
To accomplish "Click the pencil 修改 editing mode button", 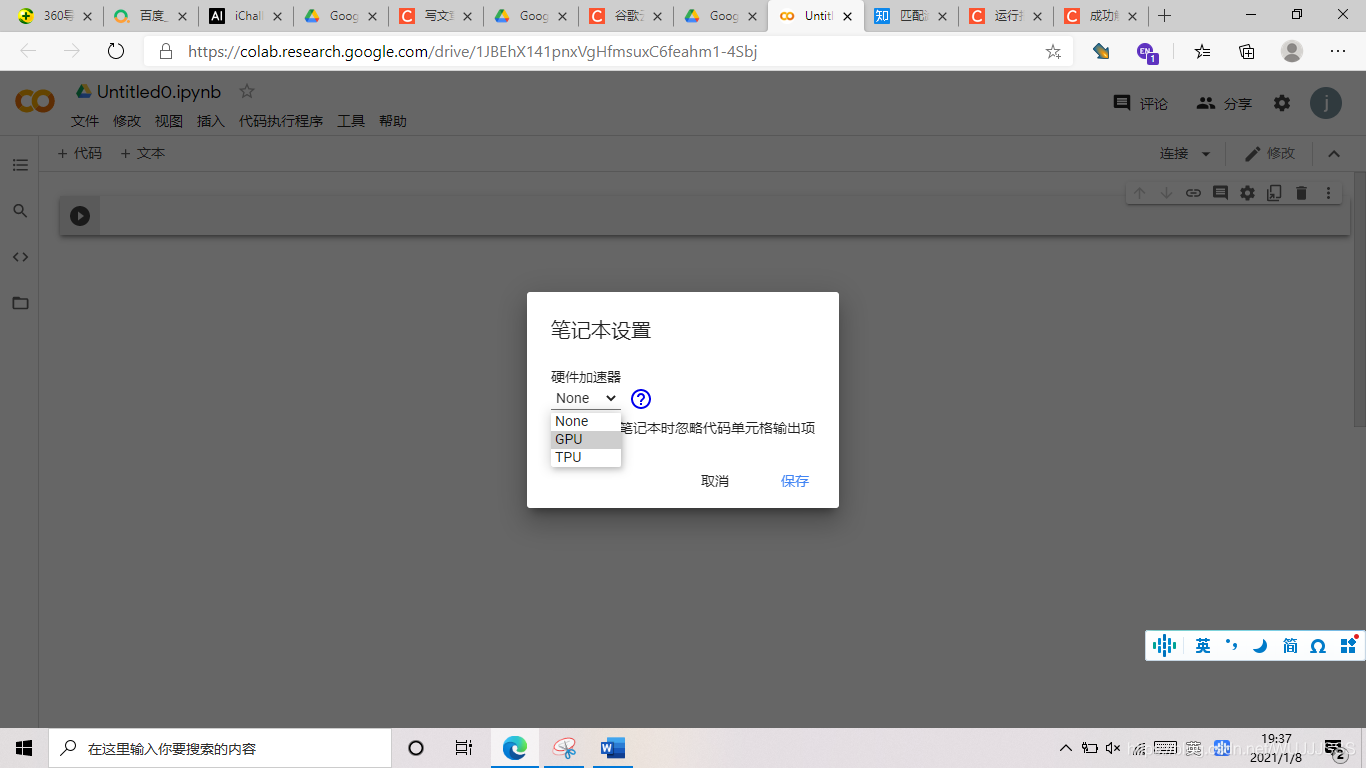I will coord(1270,154).
